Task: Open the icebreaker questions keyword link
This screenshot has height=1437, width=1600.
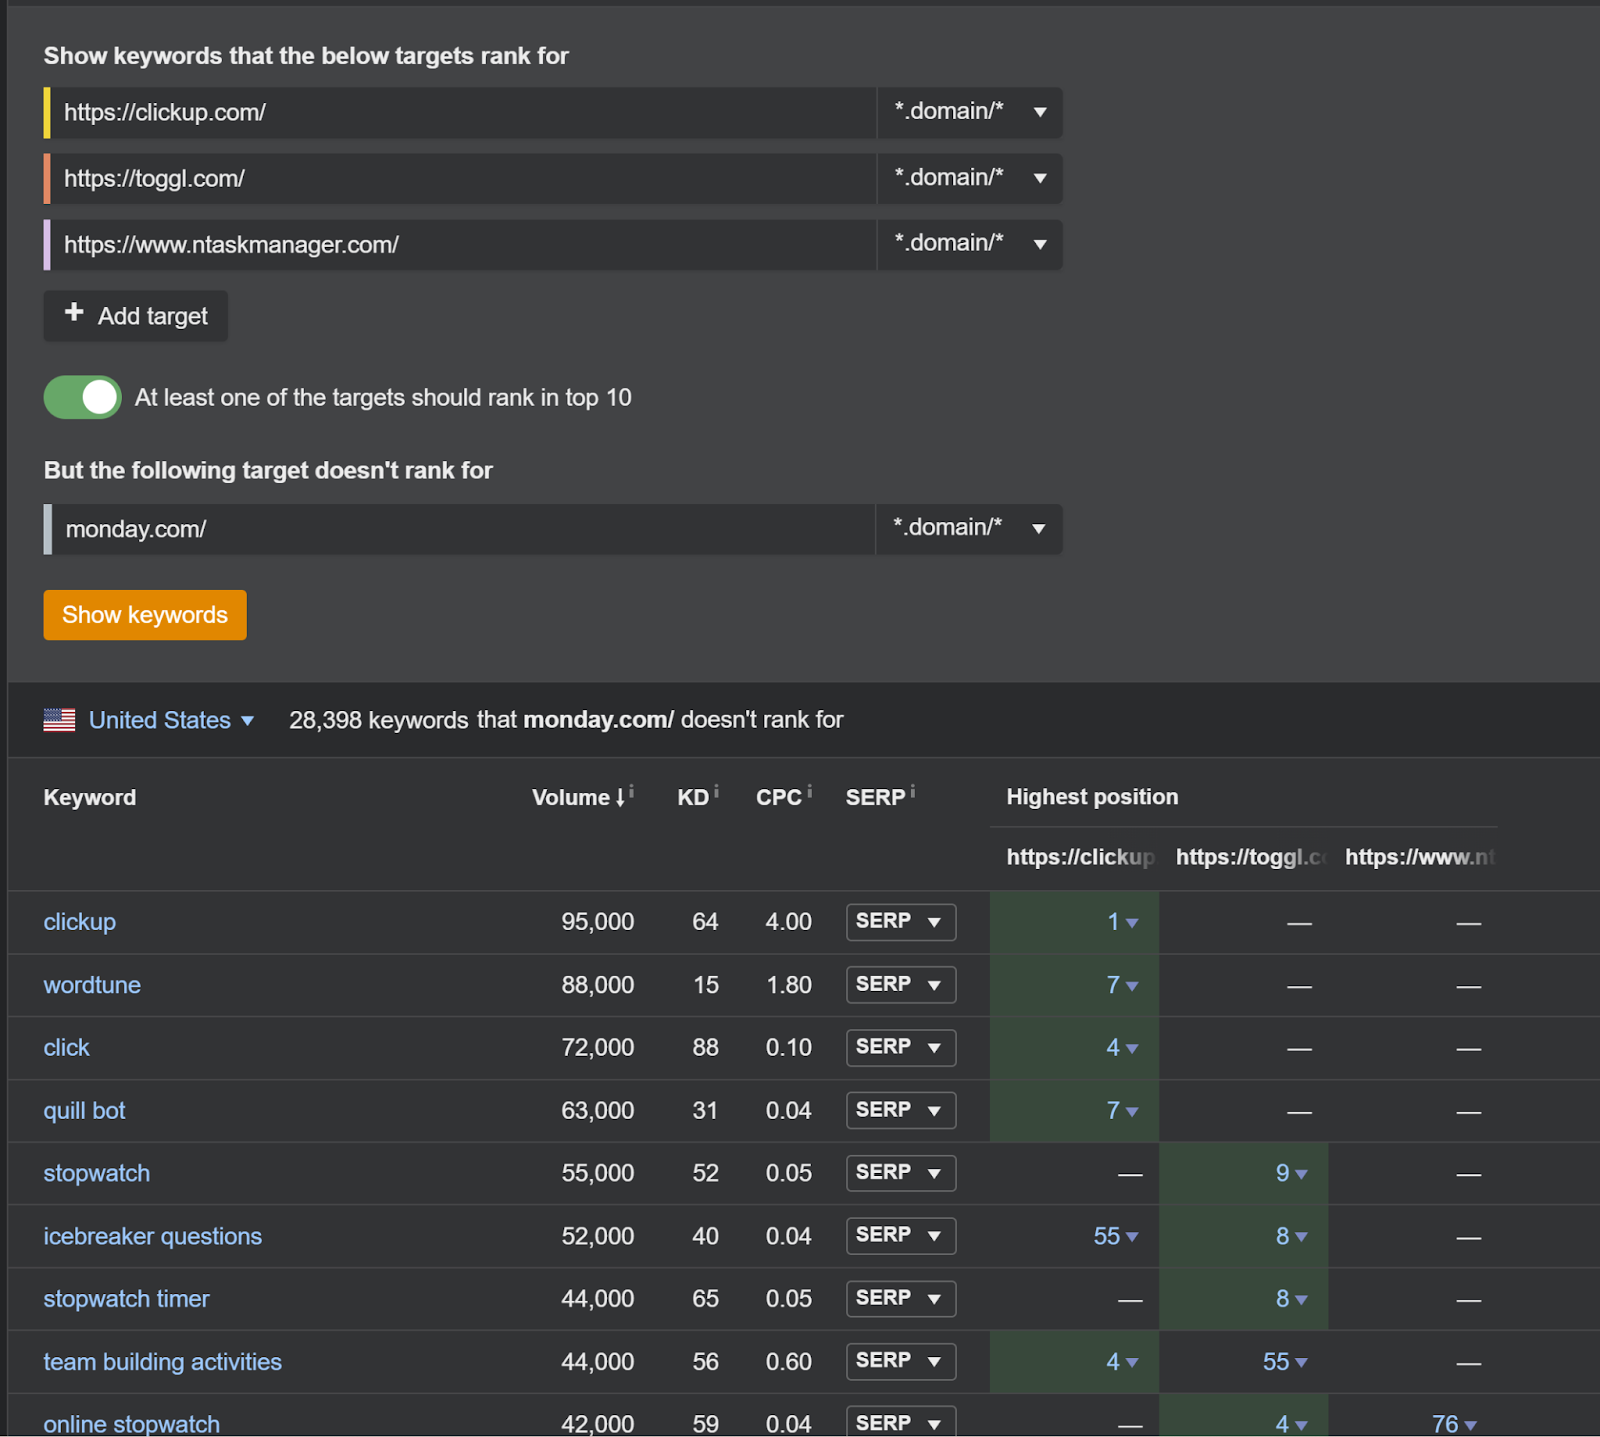Action: [x=152, y=1236]
